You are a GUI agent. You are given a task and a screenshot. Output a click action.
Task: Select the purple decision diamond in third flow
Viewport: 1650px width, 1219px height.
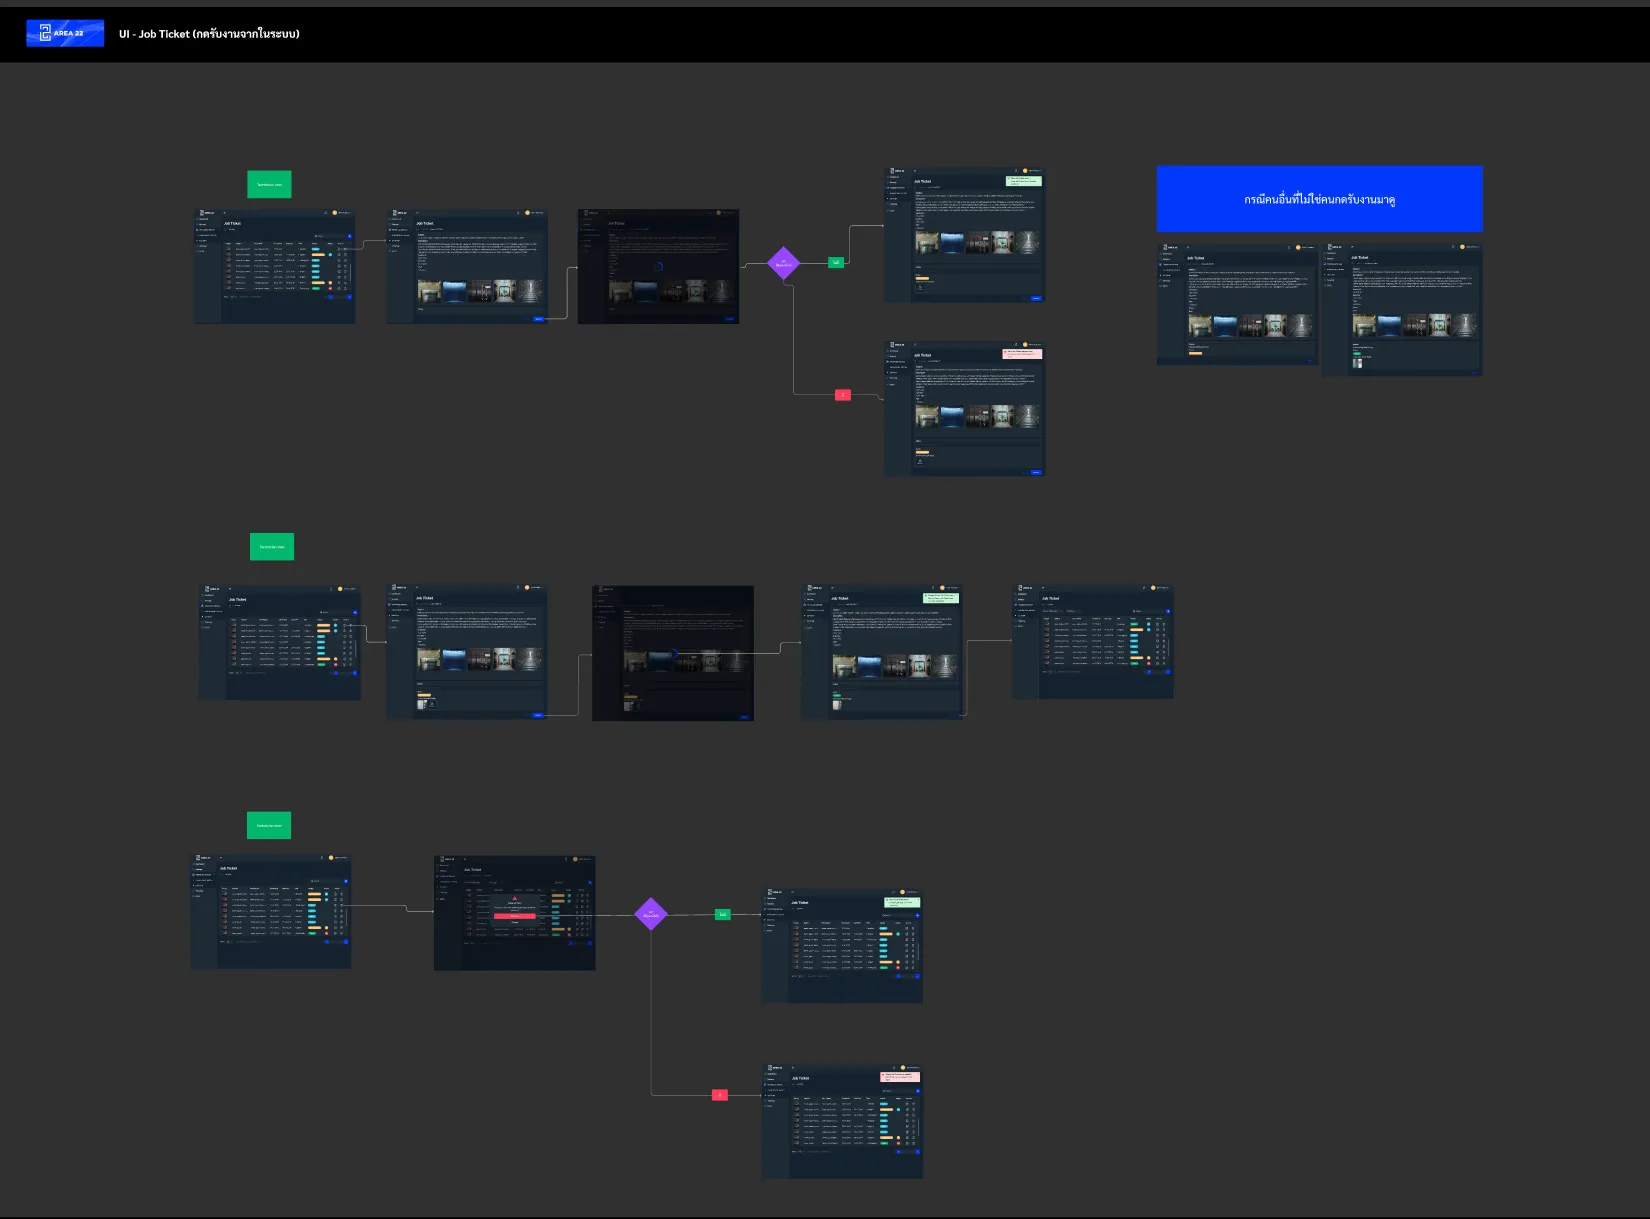651,913
